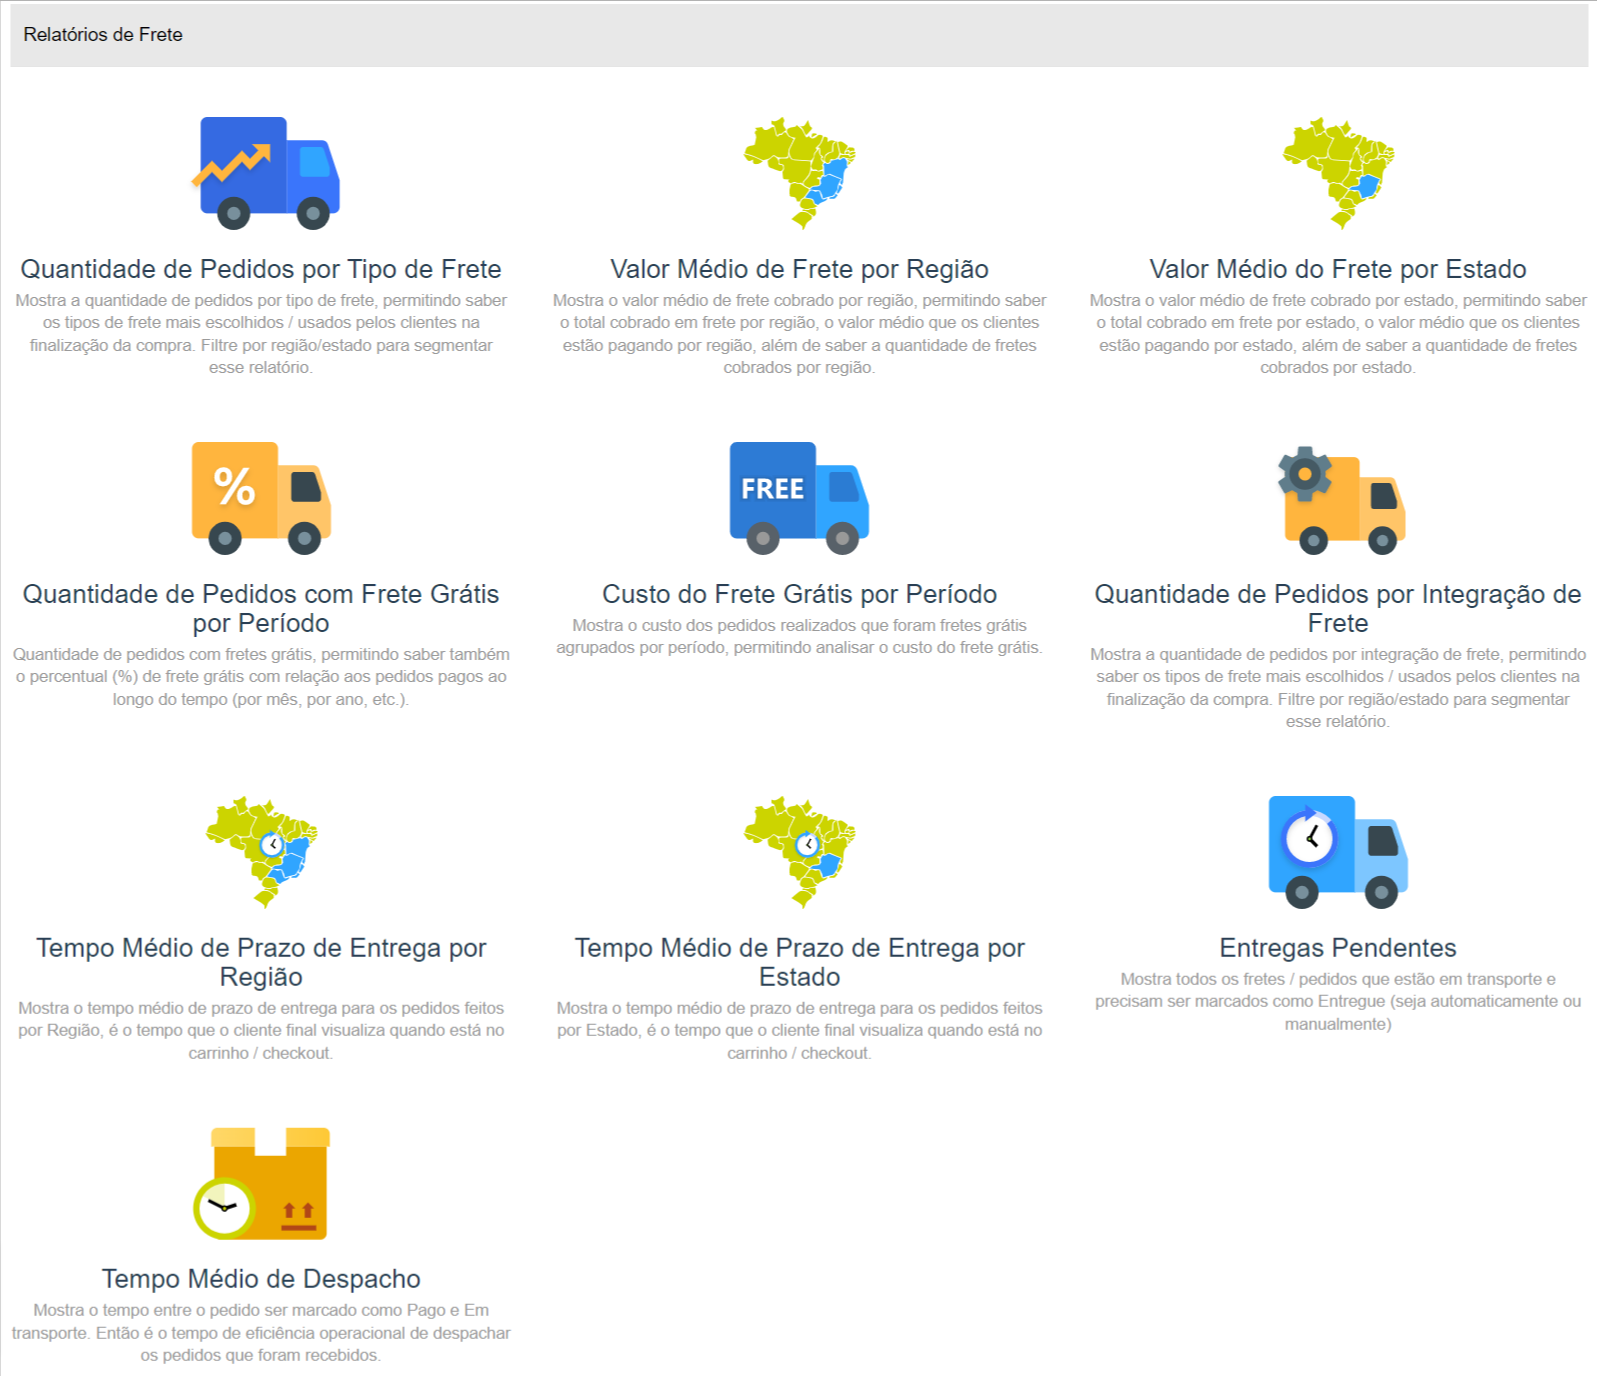Viewport: 1597px width, 1376px height.
Task: Click the blue truck with orange arrow icon
Action: pos(266,173)
